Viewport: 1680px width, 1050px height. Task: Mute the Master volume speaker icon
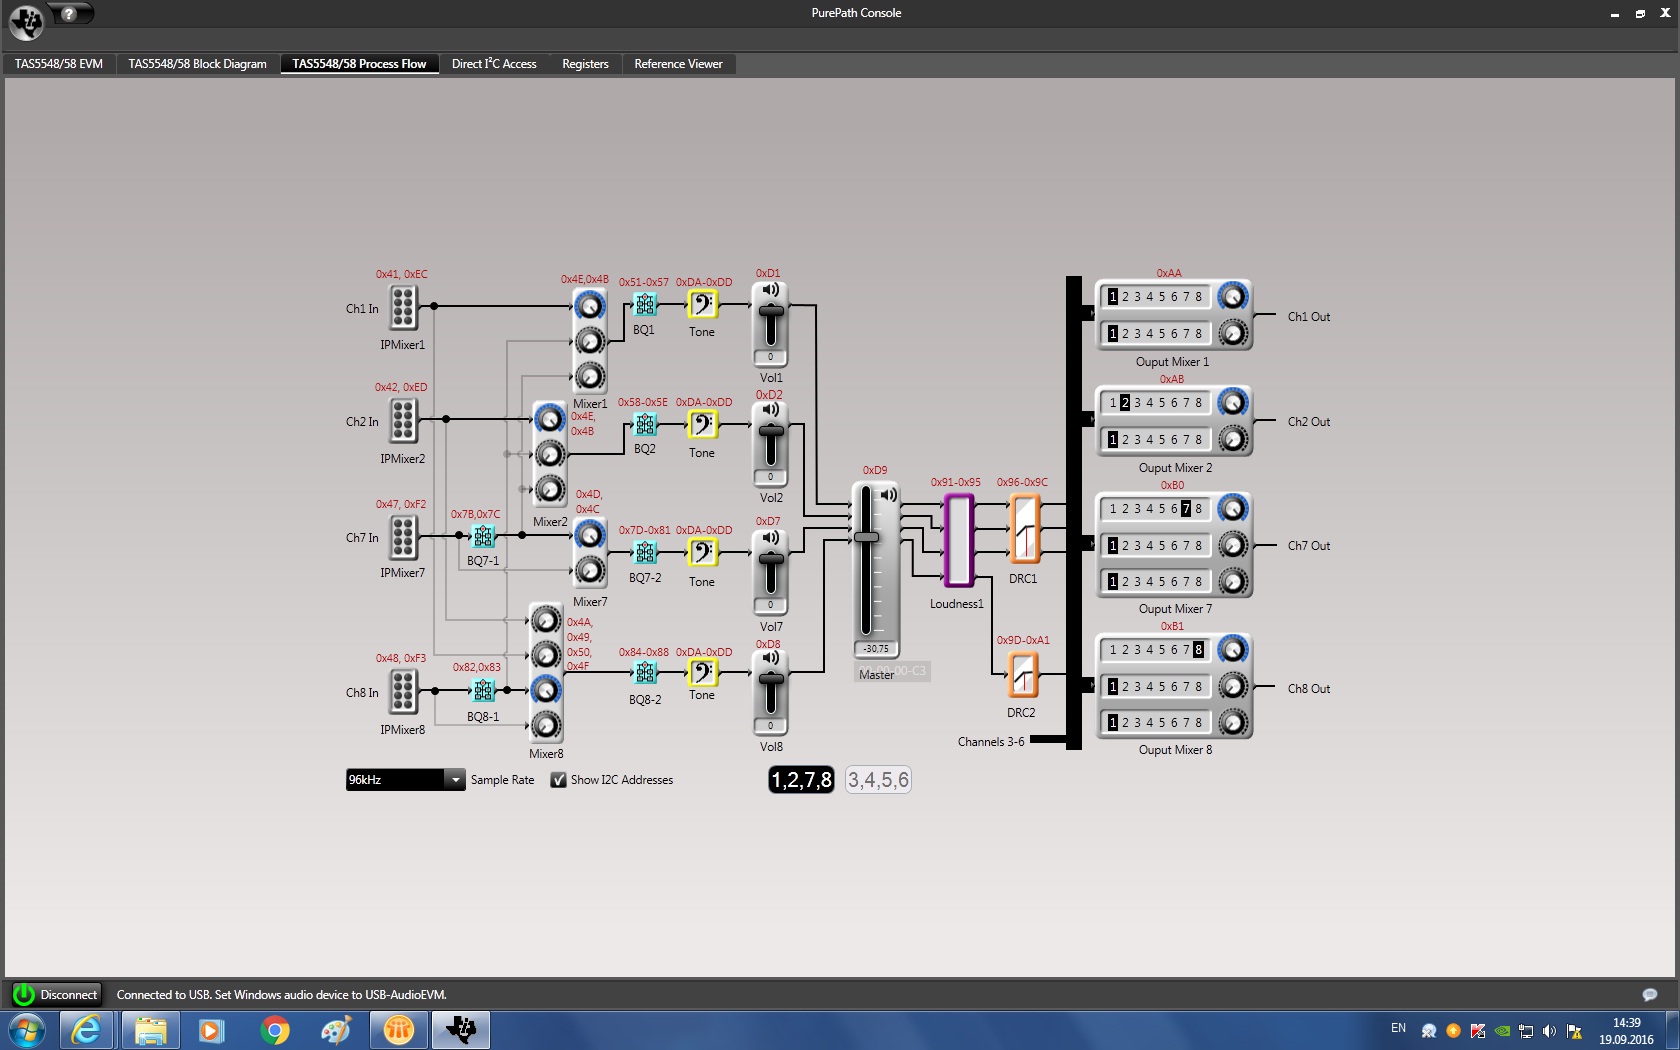pyautogui.click(x=888, y=495)
